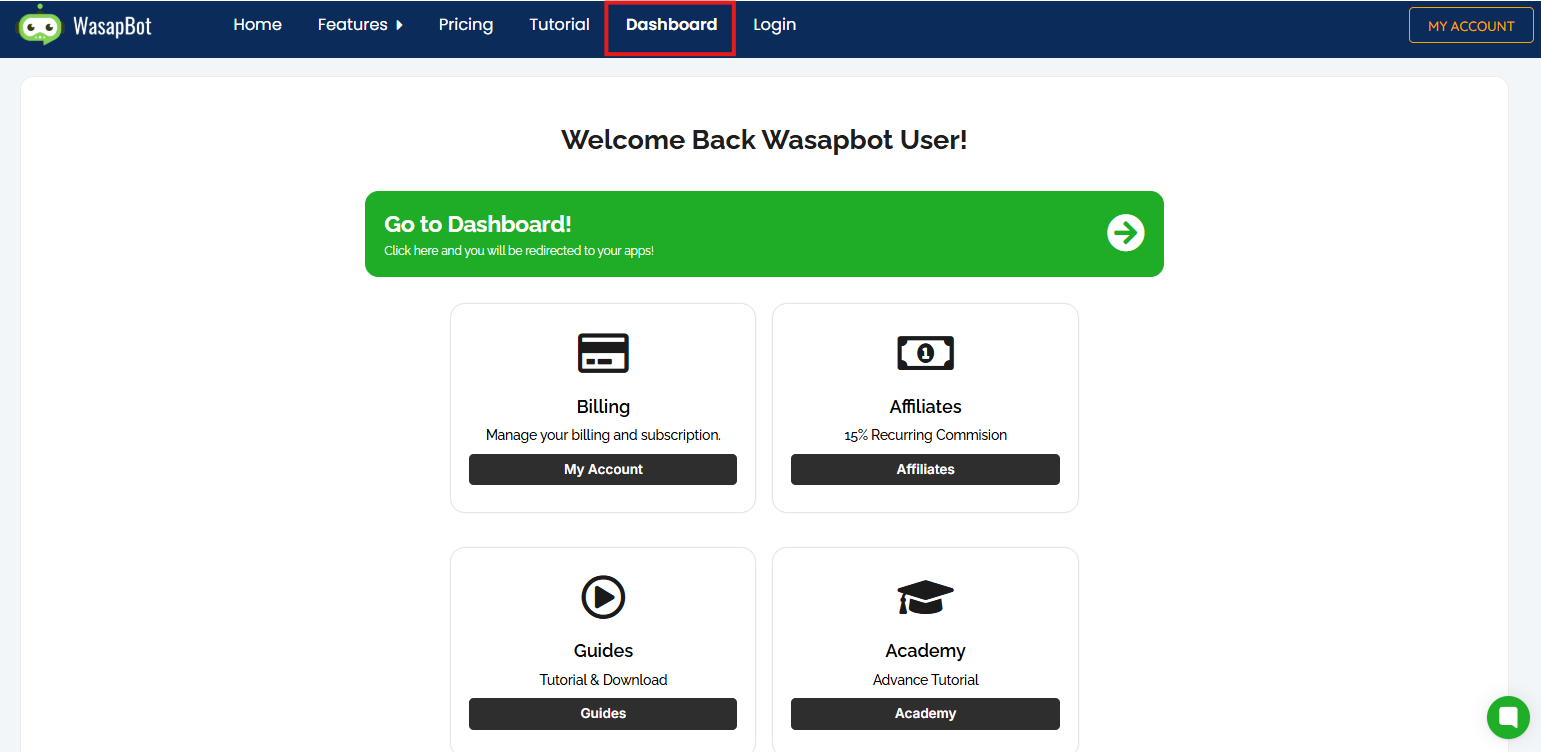Click the white arrow circle icon
Viewport: 1541px width, 752px height.
[1125, 233]
